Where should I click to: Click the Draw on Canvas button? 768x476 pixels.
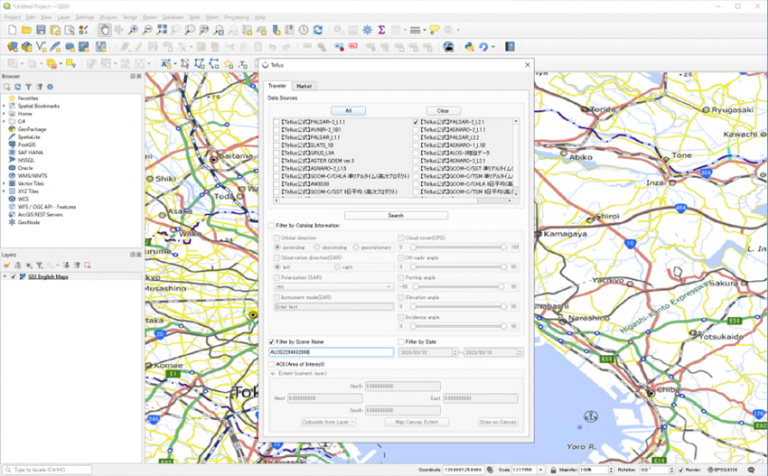click(x=498, y=422)
